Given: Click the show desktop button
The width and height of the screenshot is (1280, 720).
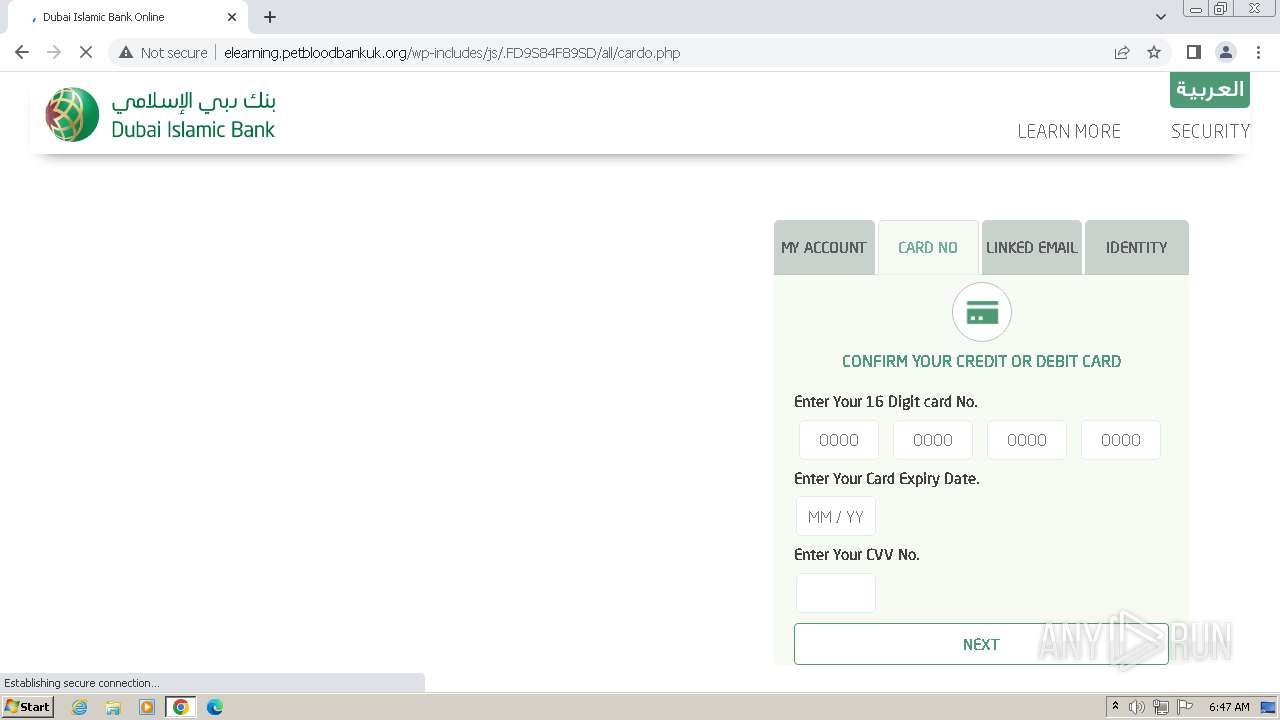Looking at the screenshot, I should (x=1268, y=707).
